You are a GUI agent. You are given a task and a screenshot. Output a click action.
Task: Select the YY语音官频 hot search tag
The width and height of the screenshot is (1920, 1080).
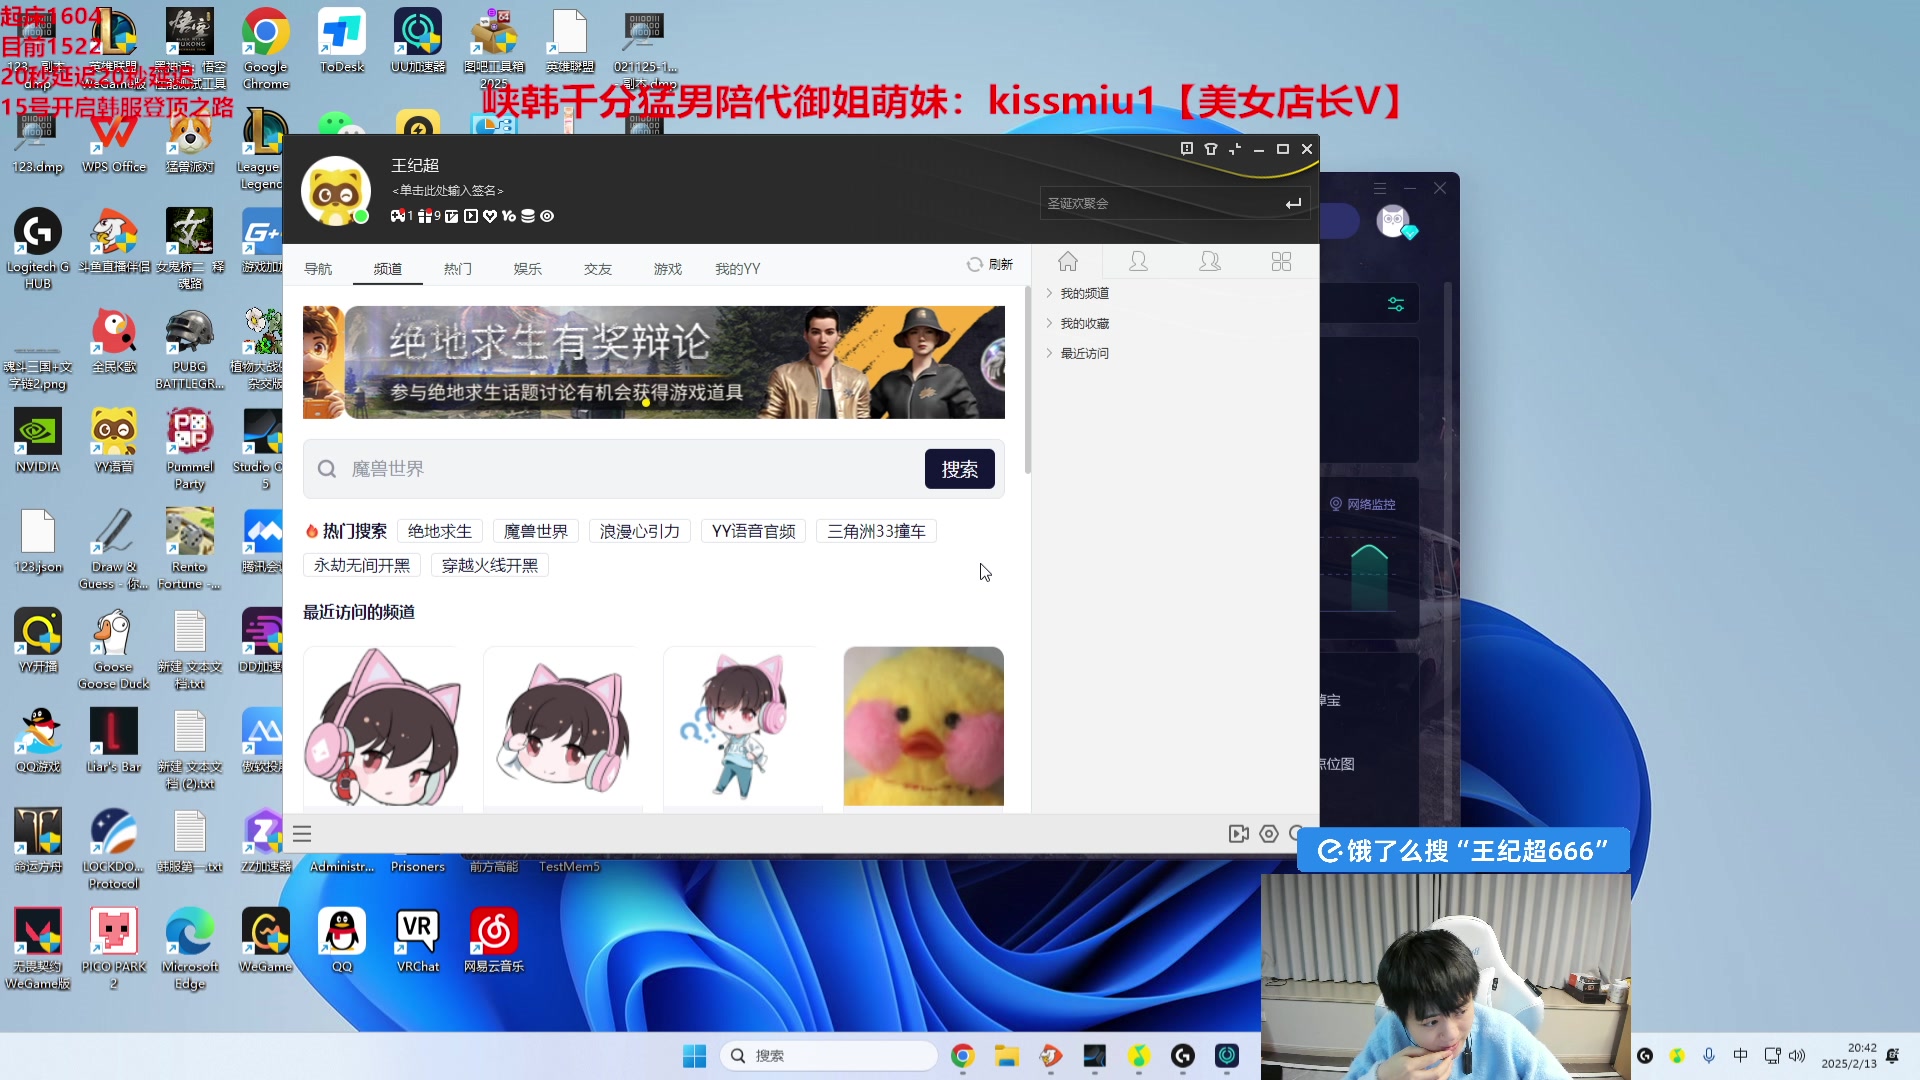point(754,532)
